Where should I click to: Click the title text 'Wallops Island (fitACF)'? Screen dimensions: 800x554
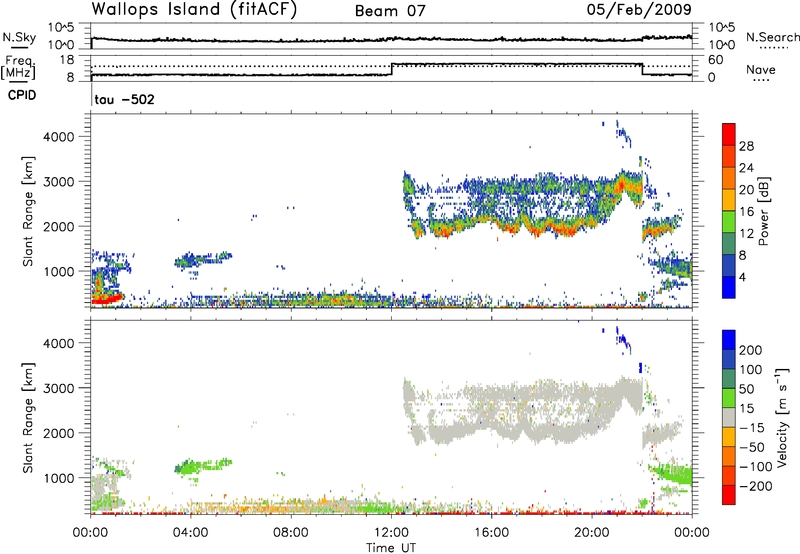click(x=194, y=9)
